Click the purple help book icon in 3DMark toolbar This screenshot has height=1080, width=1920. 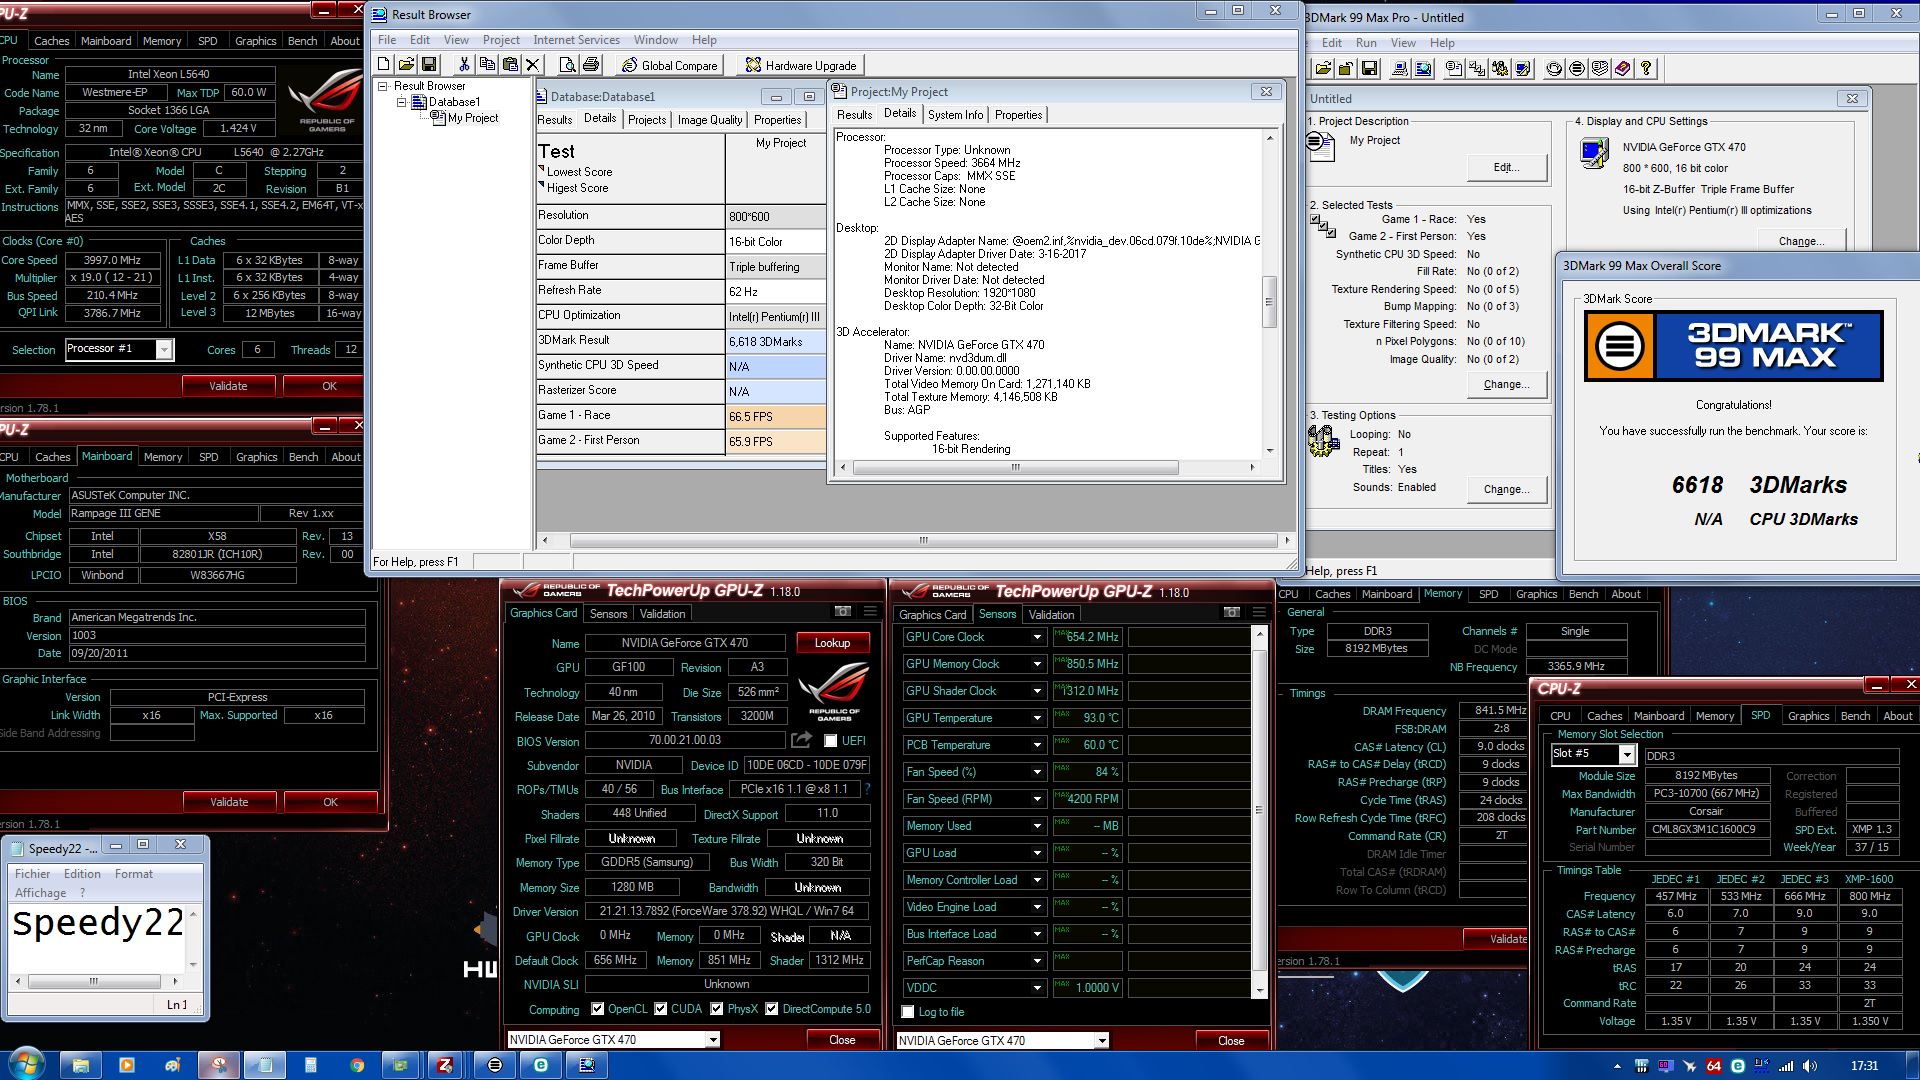pos(1622,69)
